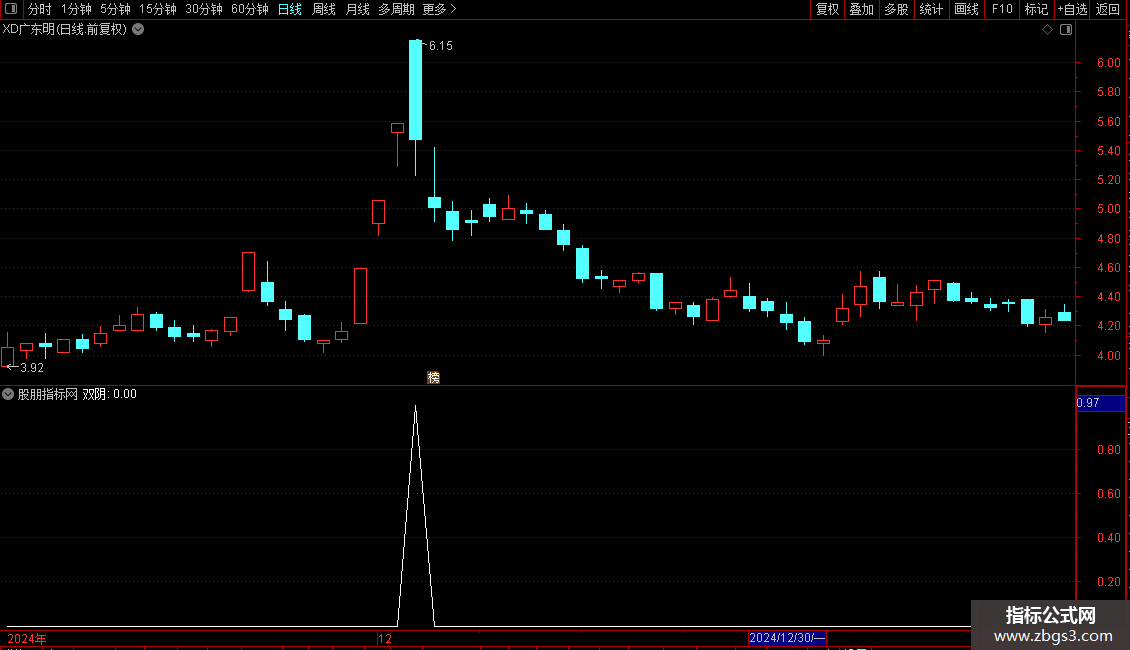Expand the 股朋指标网 indicator dropdown
This screenshot has width=1130, height=650.
tap(8, 394)
